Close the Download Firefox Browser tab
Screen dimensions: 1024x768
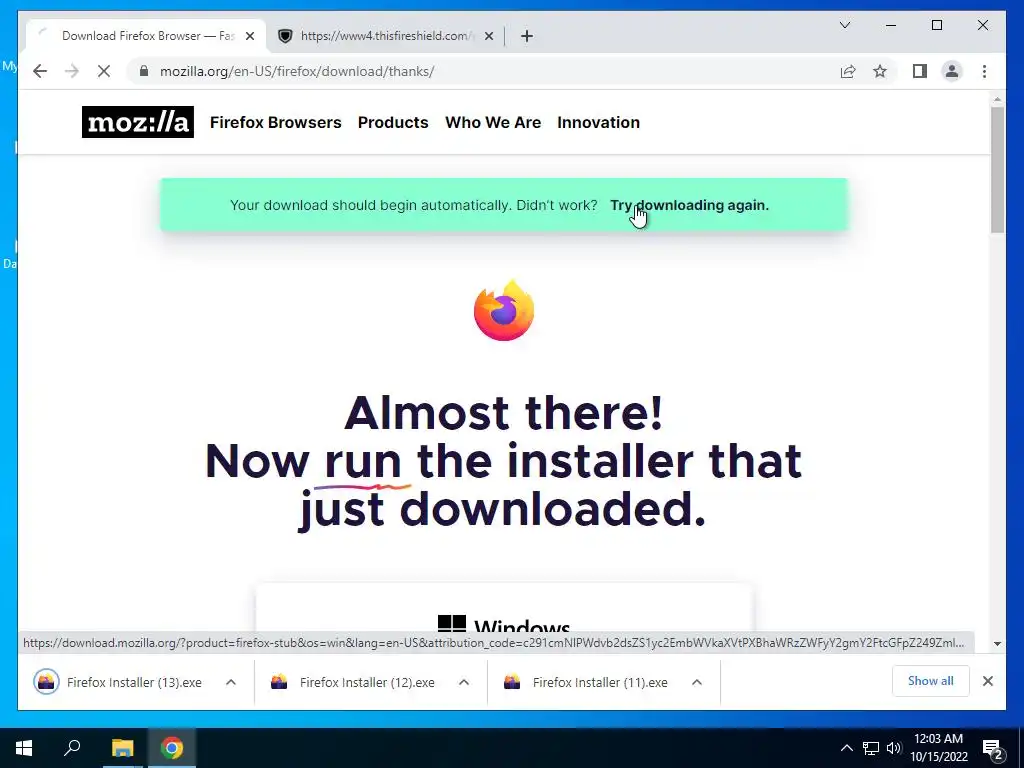[249, 36]
